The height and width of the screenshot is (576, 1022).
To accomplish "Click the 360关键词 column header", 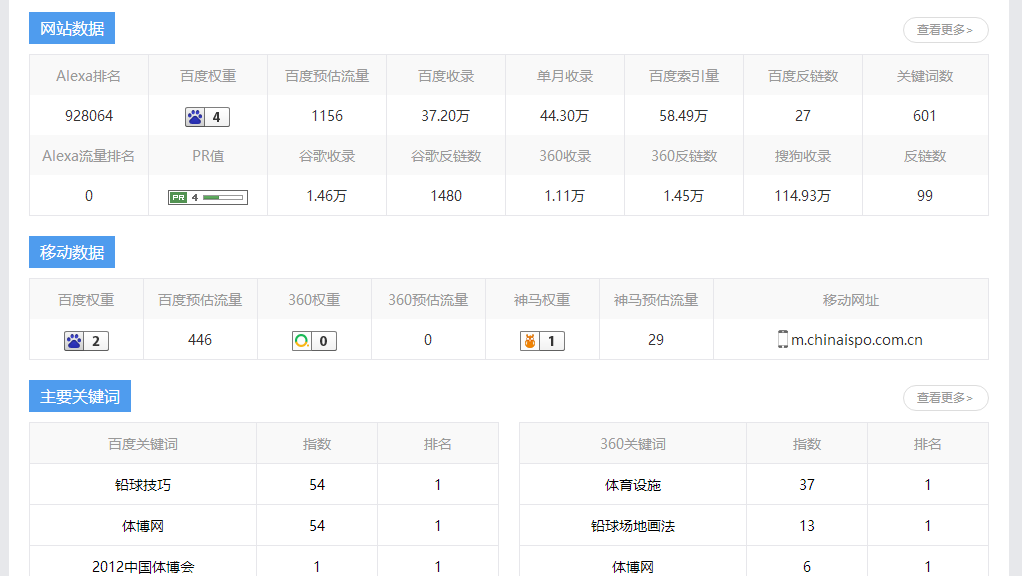I will [633, 444].
